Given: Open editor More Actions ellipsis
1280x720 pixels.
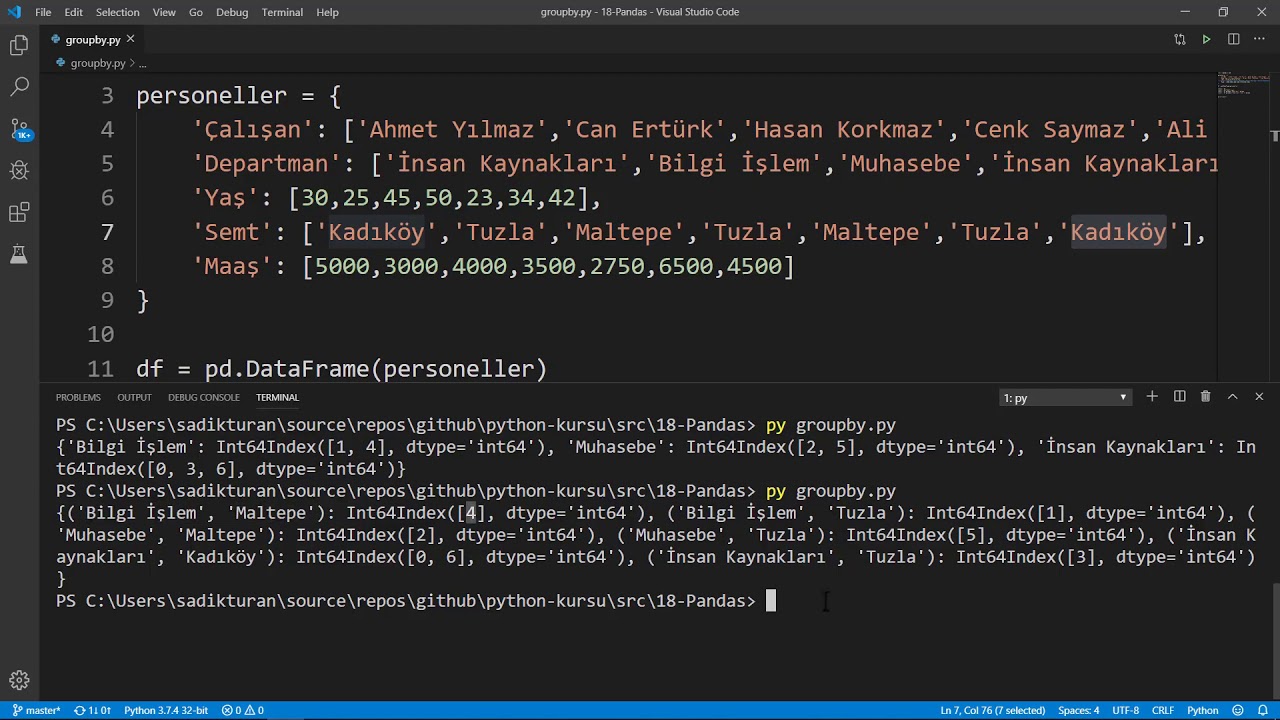Looking at the screenshot, I should [x=1260, y=39].
